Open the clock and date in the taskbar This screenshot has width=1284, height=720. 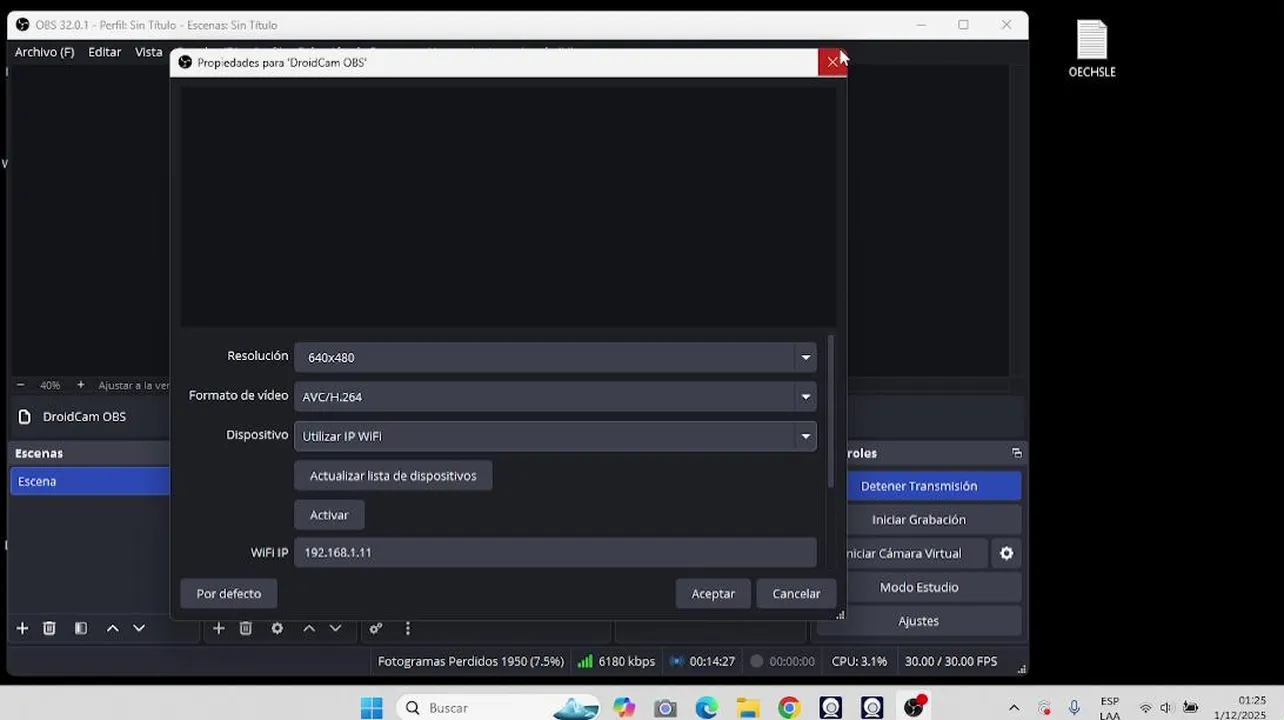coord(1238,708)
